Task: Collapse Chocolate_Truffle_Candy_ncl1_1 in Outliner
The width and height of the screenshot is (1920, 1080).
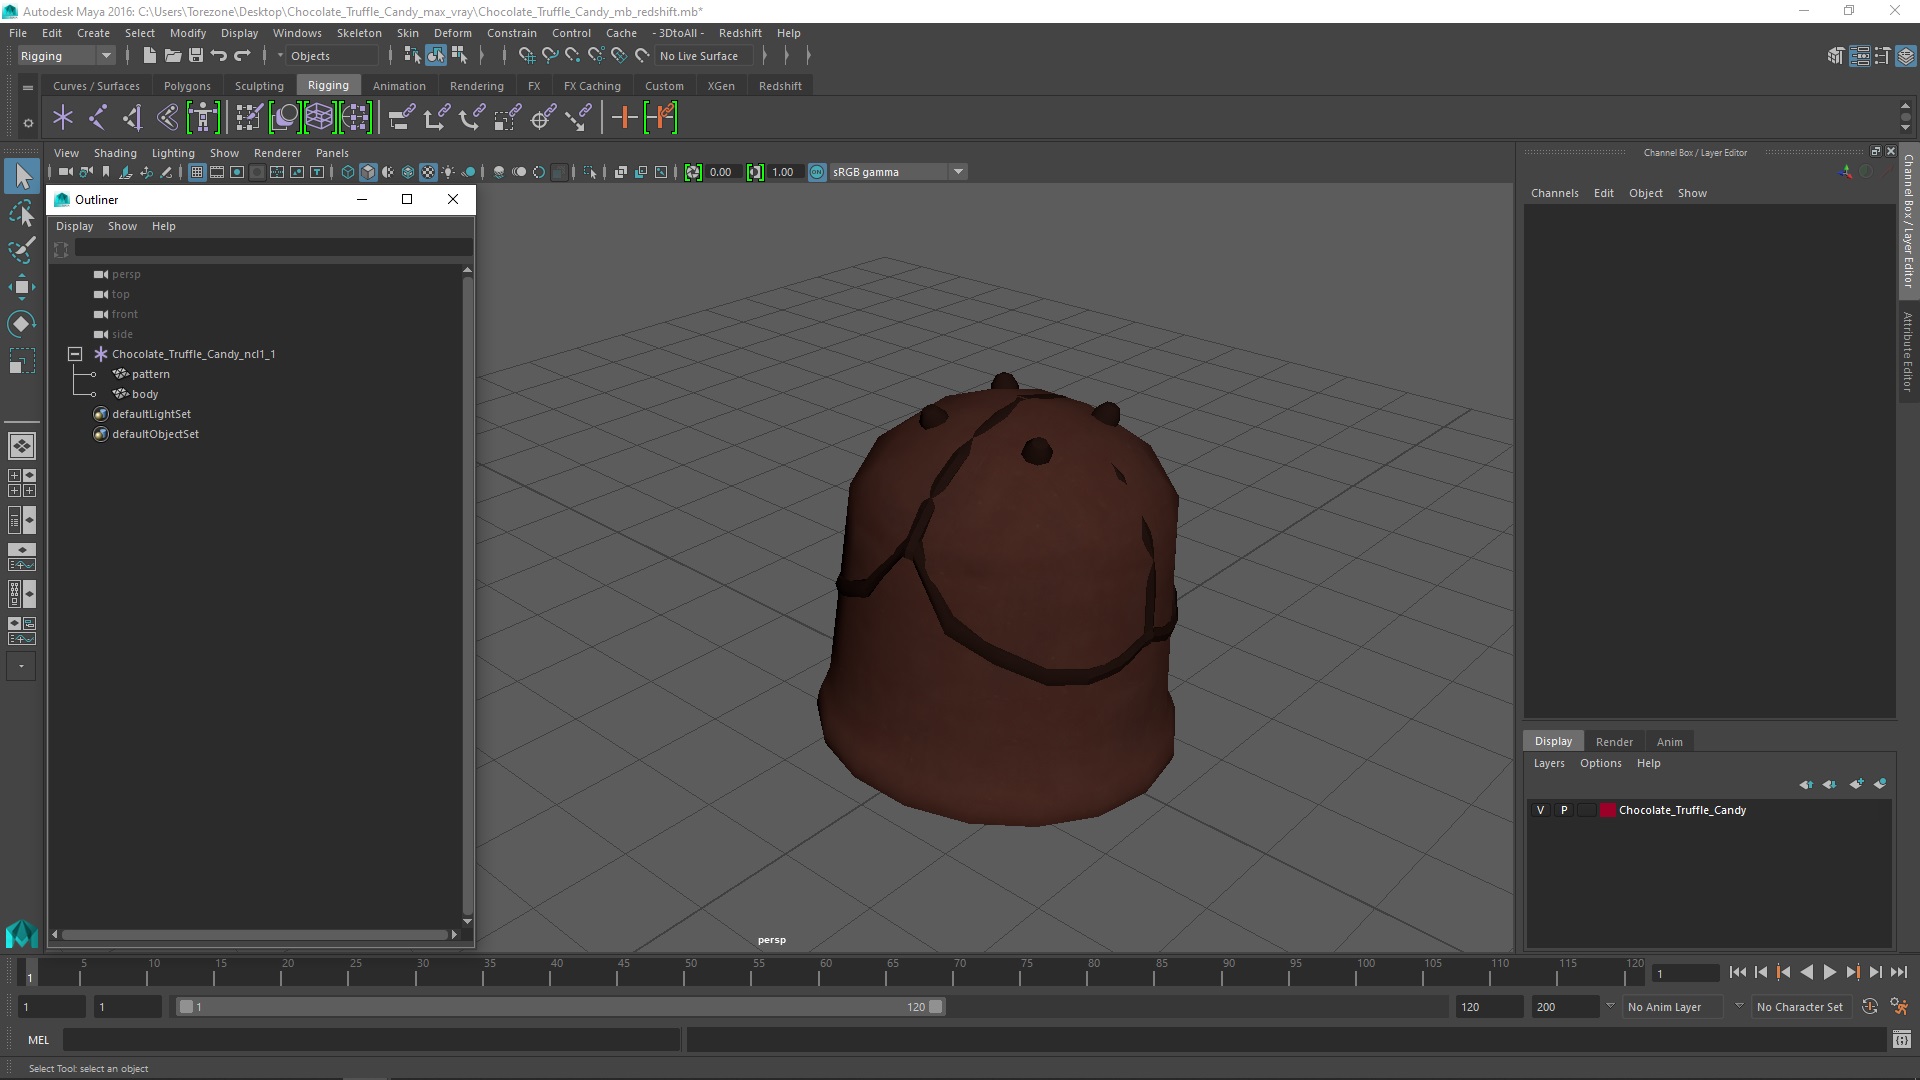Action: pyautogui.click(x=75, y=354)
